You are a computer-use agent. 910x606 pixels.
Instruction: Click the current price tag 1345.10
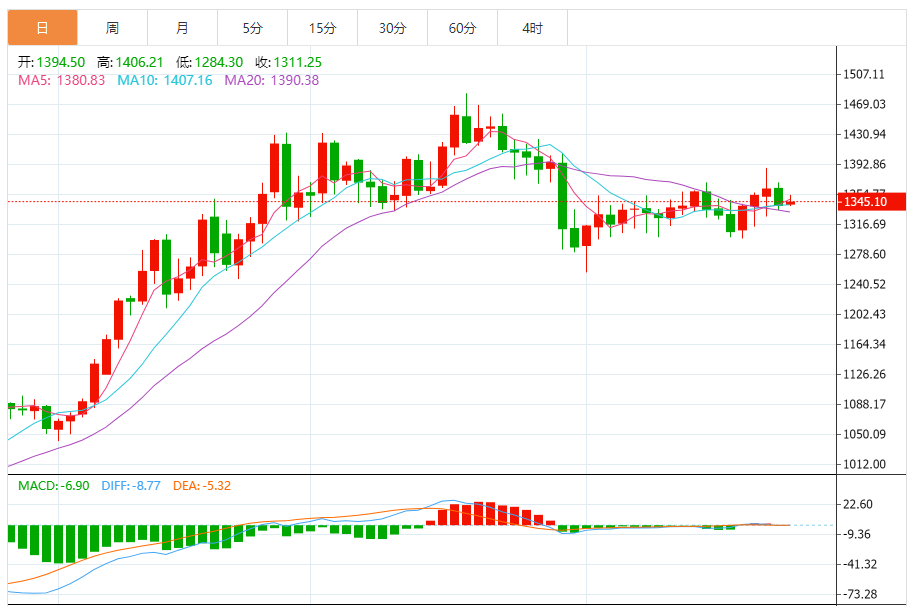point(865,202)
